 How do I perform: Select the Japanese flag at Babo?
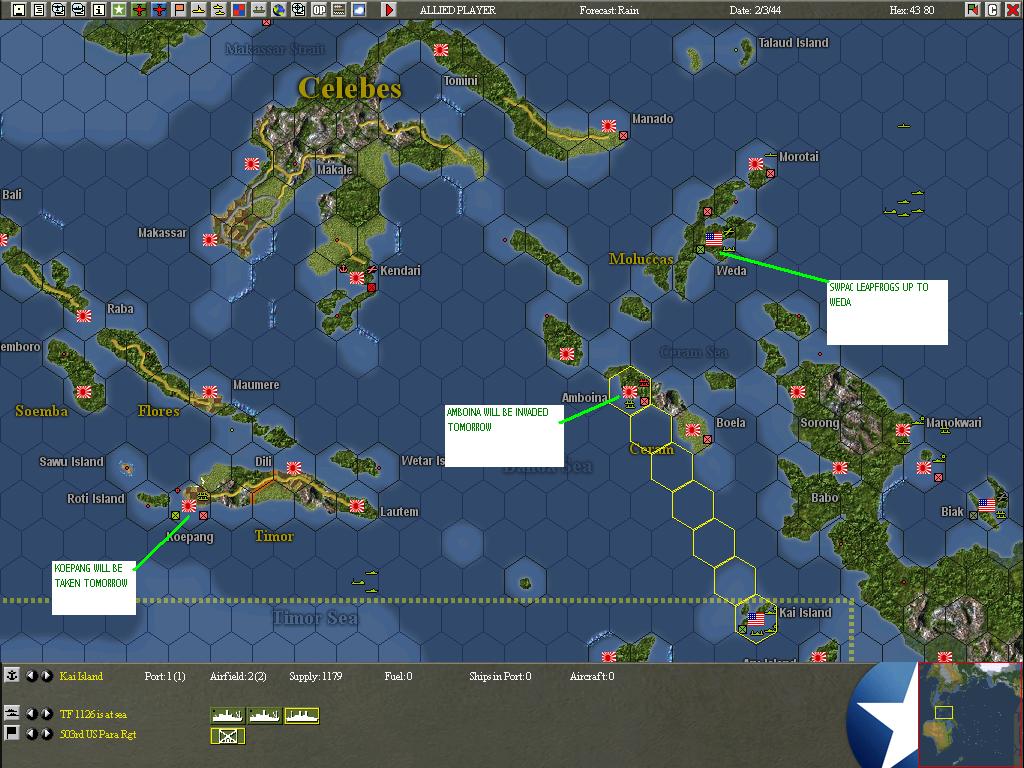click(x=840, y=468)
